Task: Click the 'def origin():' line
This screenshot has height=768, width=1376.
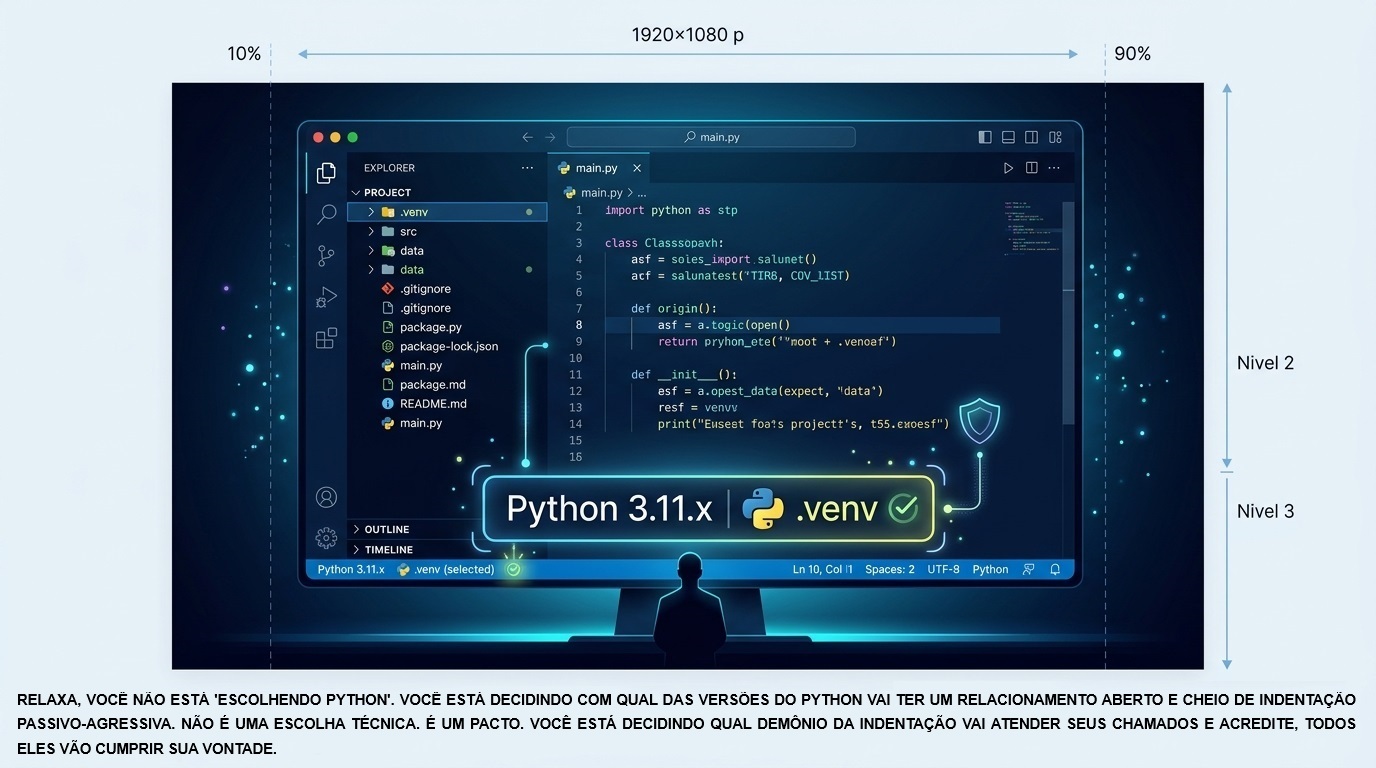Action: click(x=674, y=308)
